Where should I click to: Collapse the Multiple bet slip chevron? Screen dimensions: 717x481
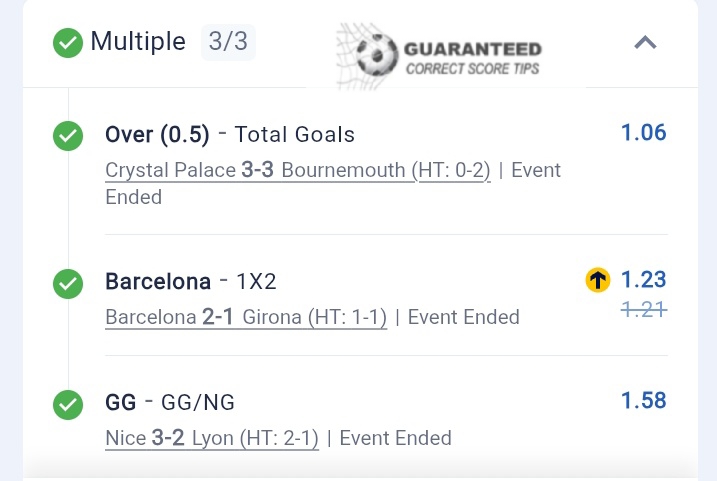point(646,43)
